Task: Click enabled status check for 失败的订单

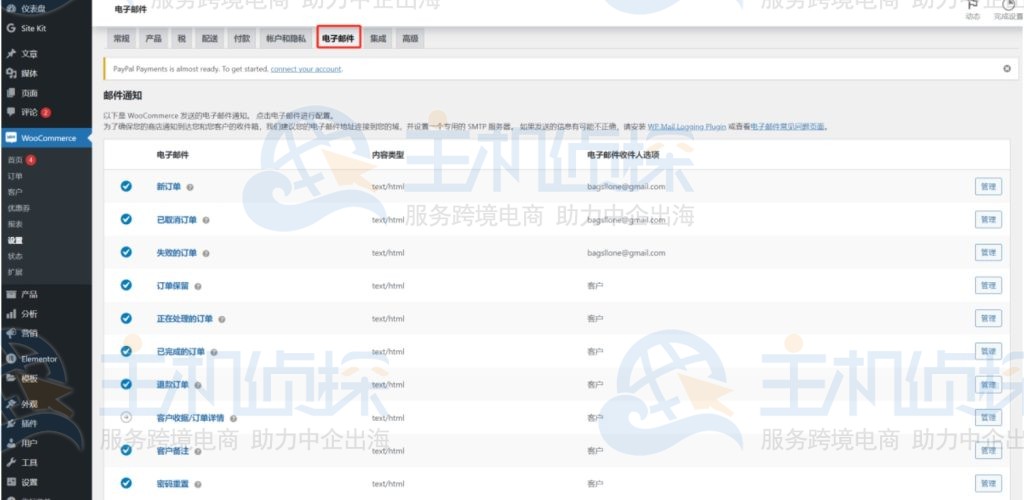Action: coord(126,252)
